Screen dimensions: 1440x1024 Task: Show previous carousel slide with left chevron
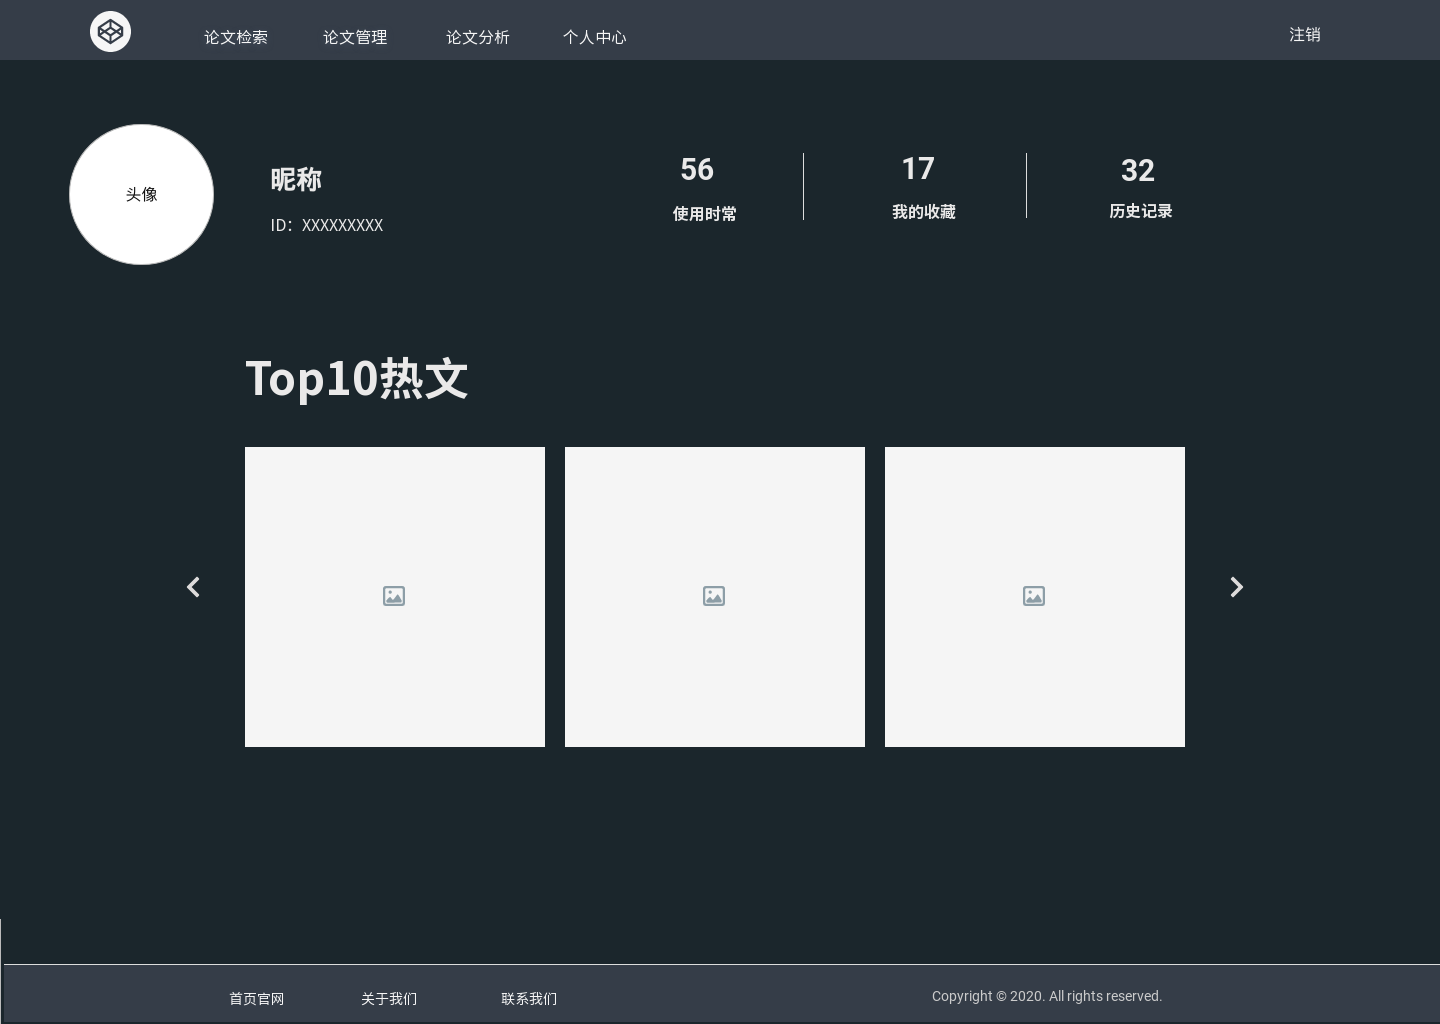(193, 587)
